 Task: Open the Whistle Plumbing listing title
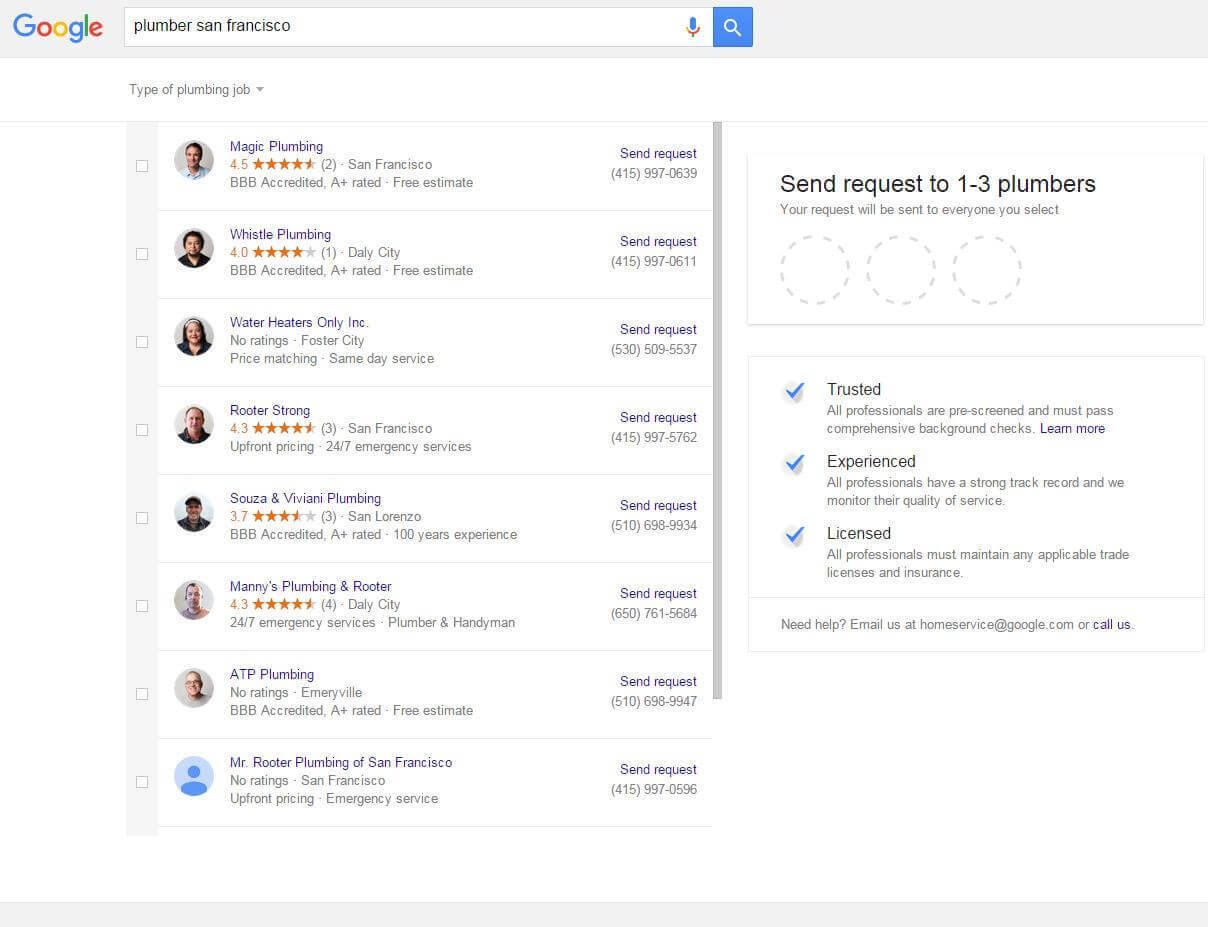click(280, 234)
